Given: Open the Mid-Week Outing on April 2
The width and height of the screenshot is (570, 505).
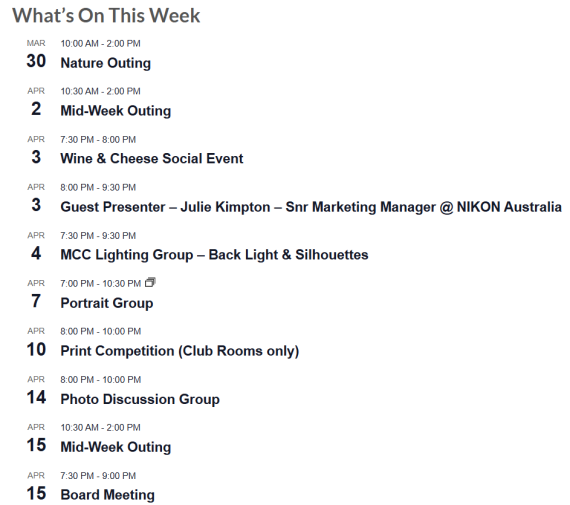Looking at the screenshot, I should pos(116,111).
